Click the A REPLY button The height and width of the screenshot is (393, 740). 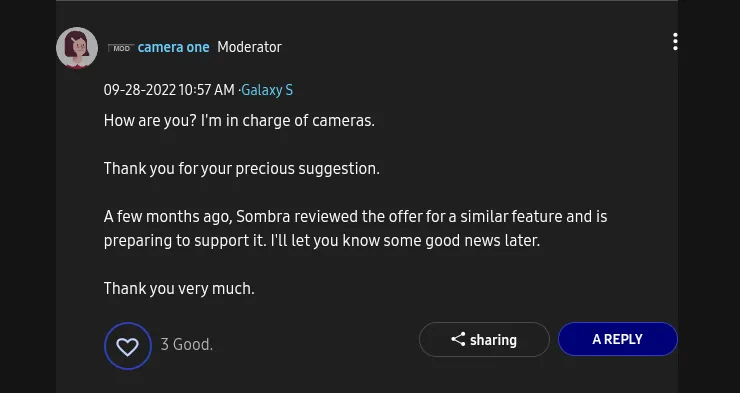(x=618, y=339)
